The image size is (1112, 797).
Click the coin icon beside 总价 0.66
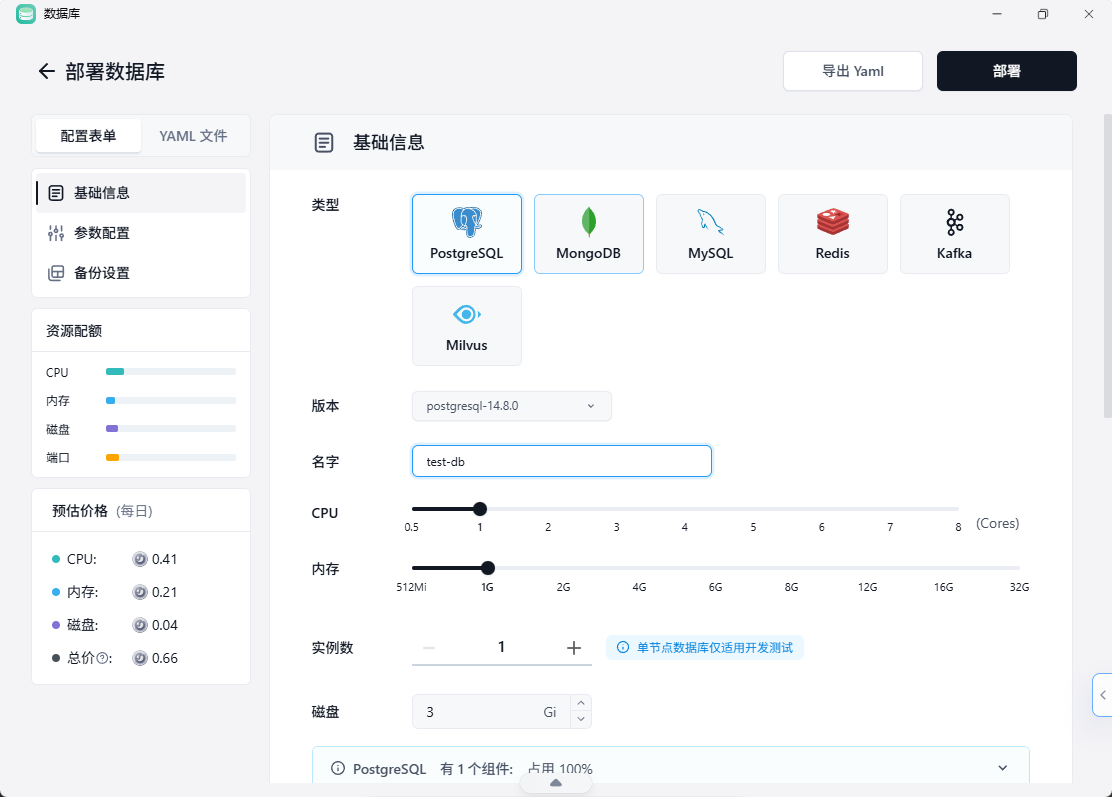click(140, 658)
